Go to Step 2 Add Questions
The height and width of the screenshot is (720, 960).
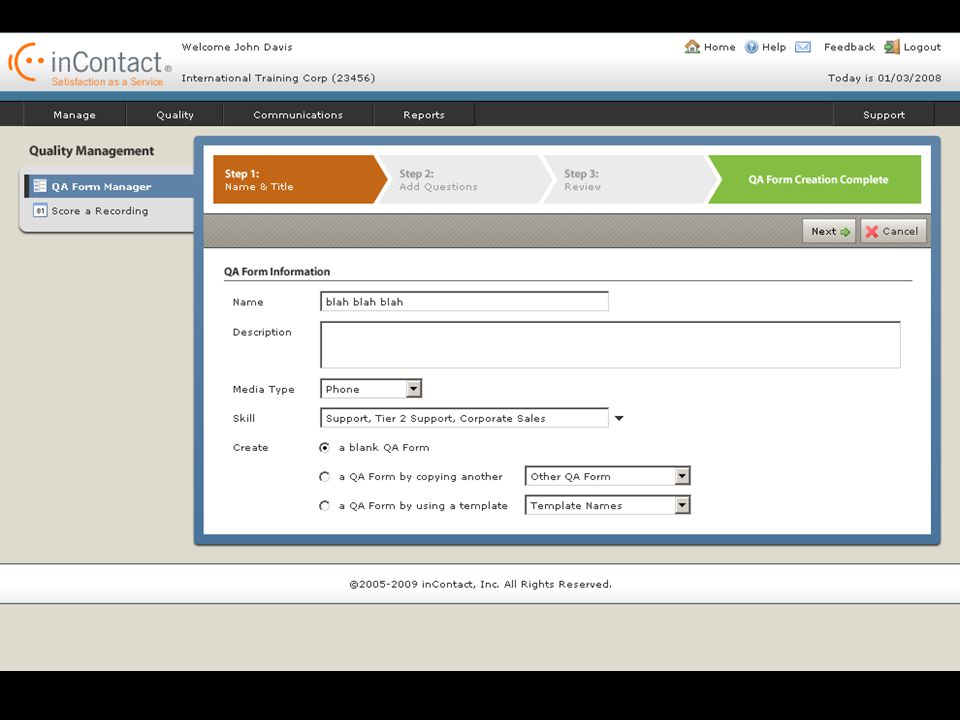[x=463, y=179]
